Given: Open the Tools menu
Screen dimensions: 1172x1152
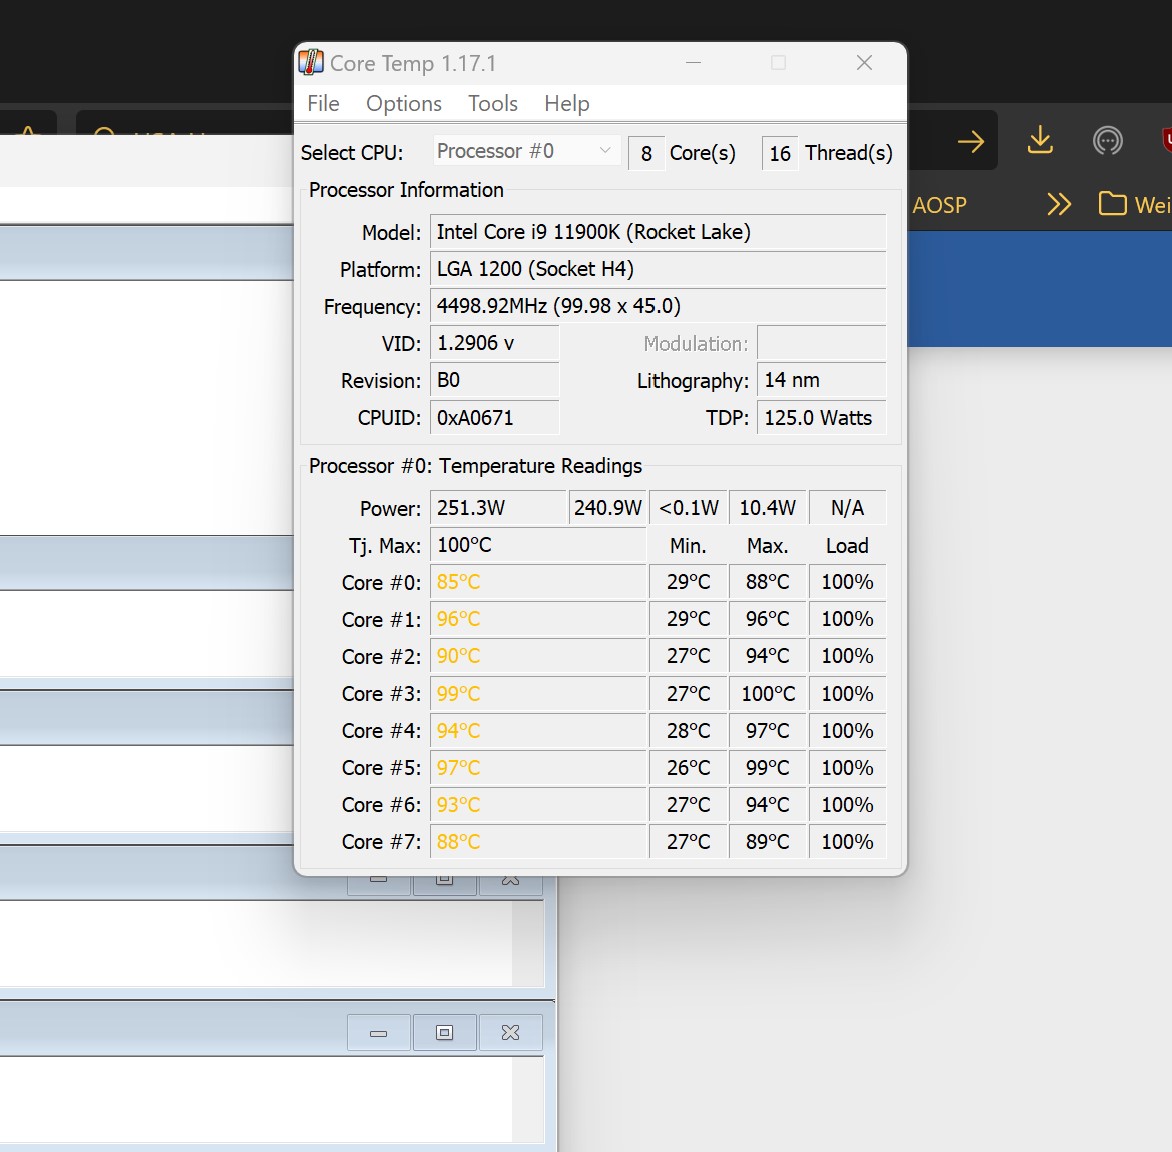Looking at the screenshot, I should [x=493, y=103].
